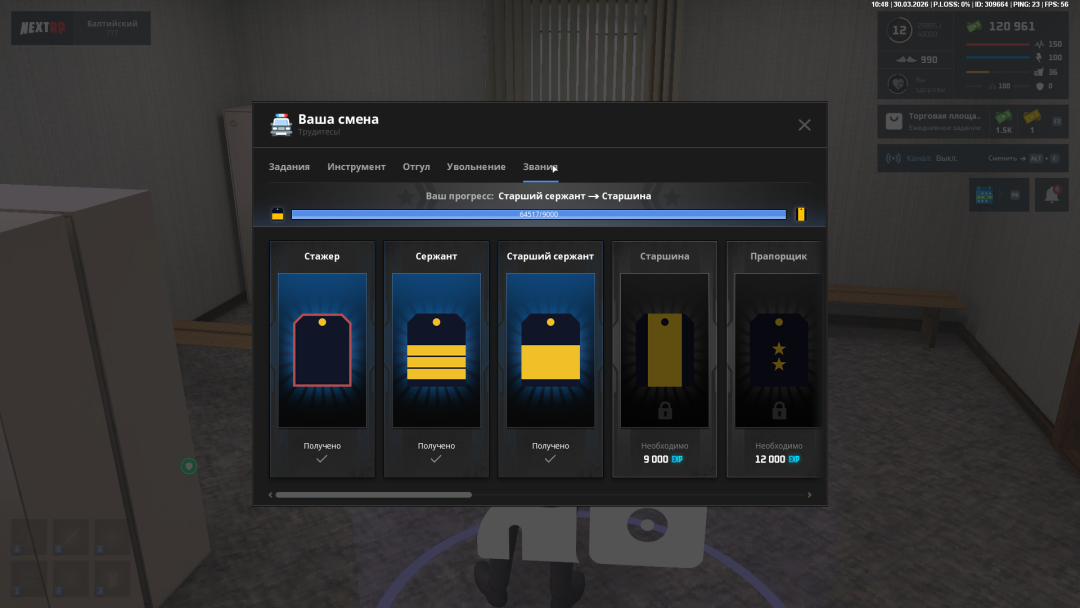Click the radio channel signal icon
Viewport: 1080px width, 608px height.
click(893, 158)
